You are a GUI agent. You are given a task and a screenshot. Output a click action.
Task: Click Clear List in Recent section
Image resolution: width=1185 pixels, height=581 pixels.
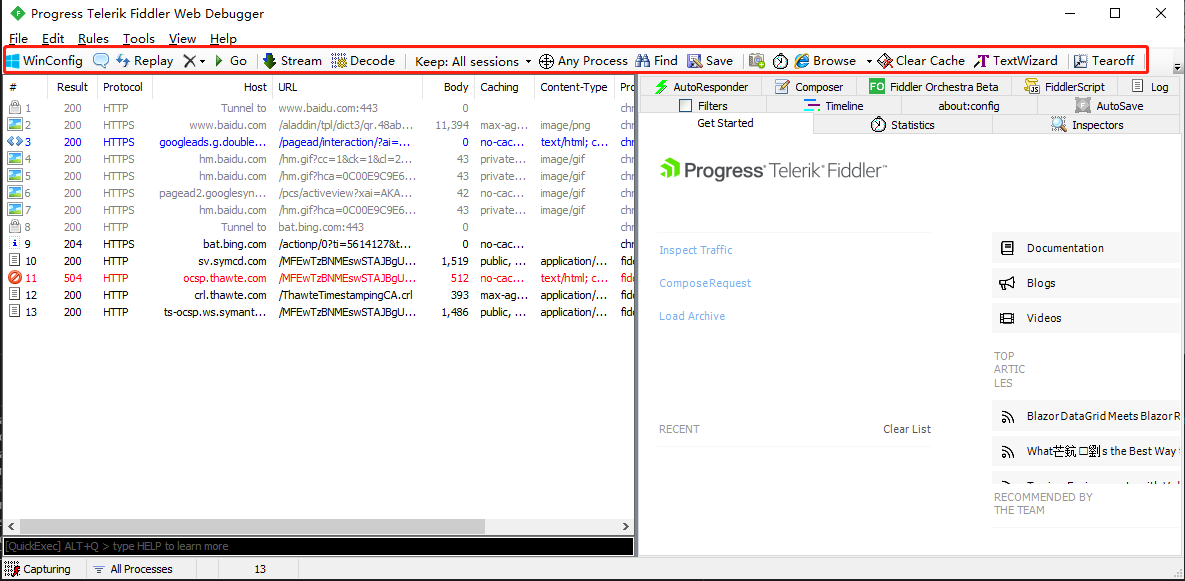907,429
